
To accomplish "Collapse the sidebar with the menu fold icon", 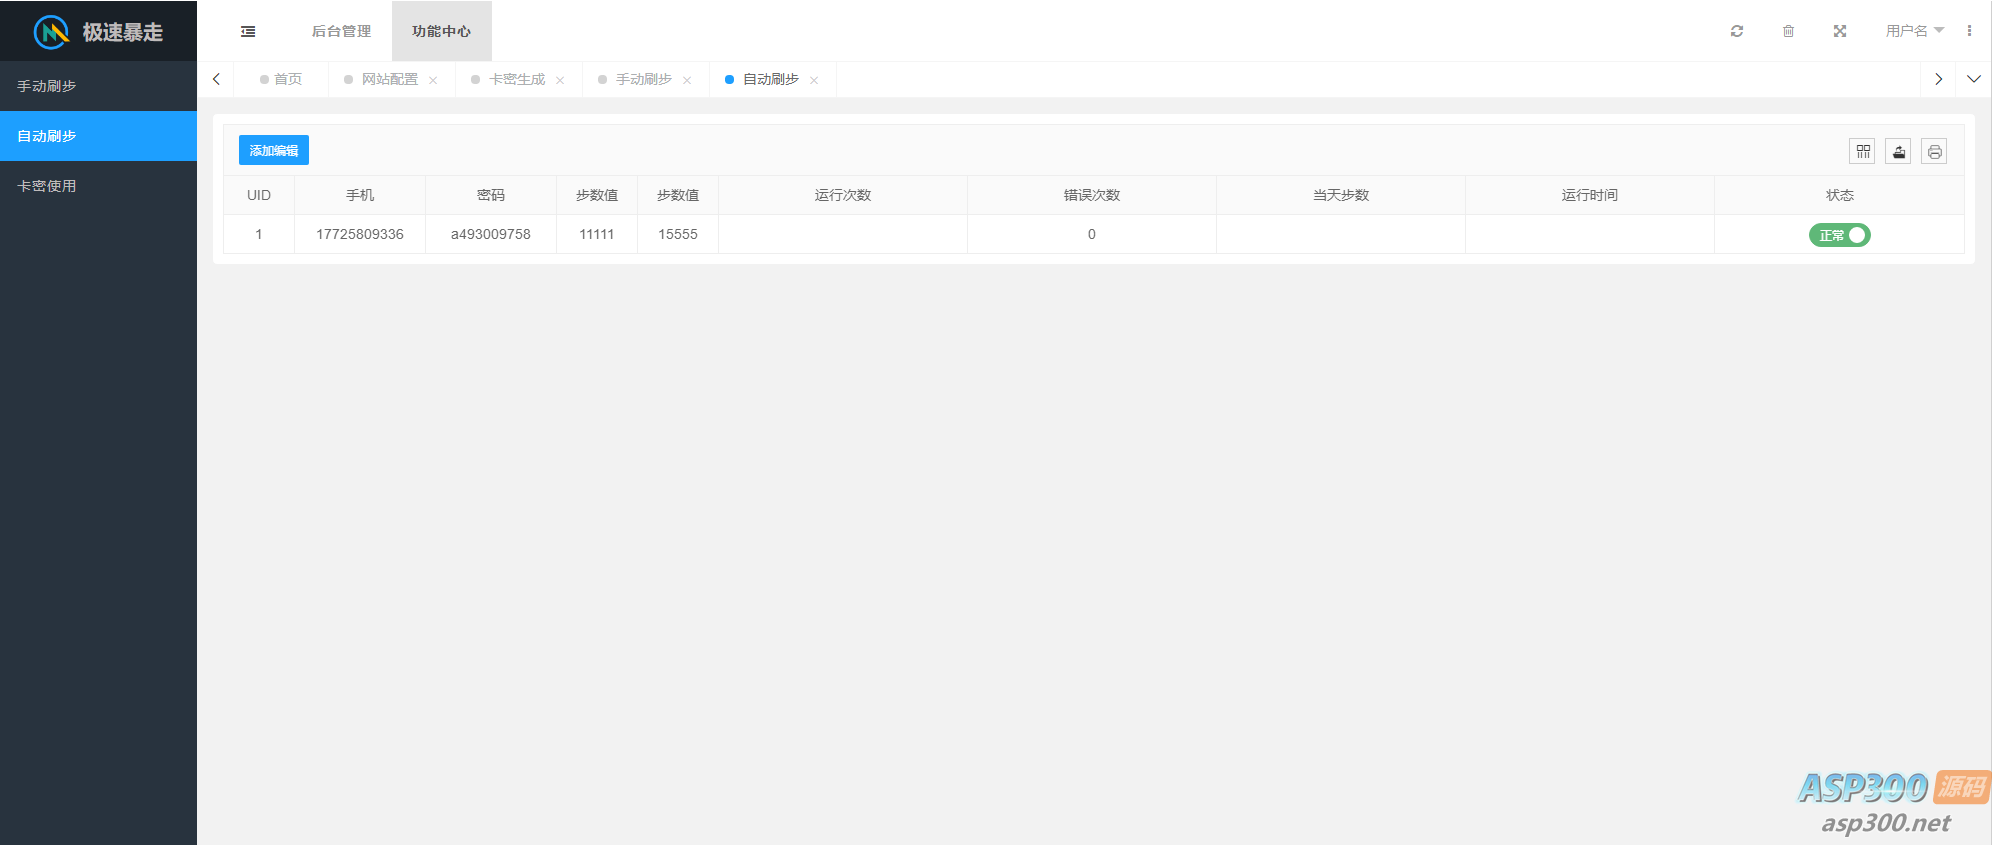I will point(248,32).
